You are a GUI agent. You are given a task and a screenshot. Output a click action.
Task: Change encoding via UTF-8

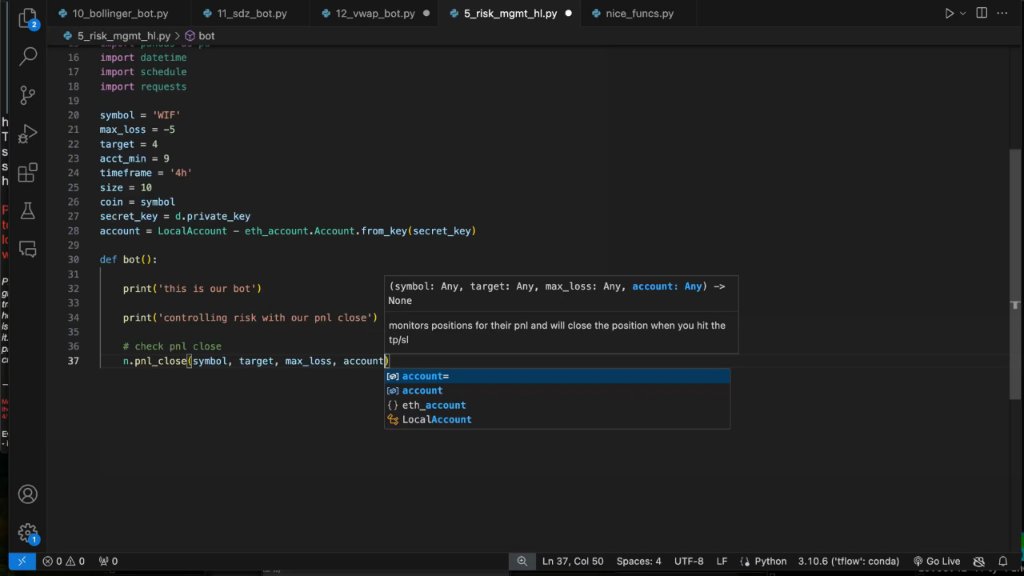coord(689,561)
